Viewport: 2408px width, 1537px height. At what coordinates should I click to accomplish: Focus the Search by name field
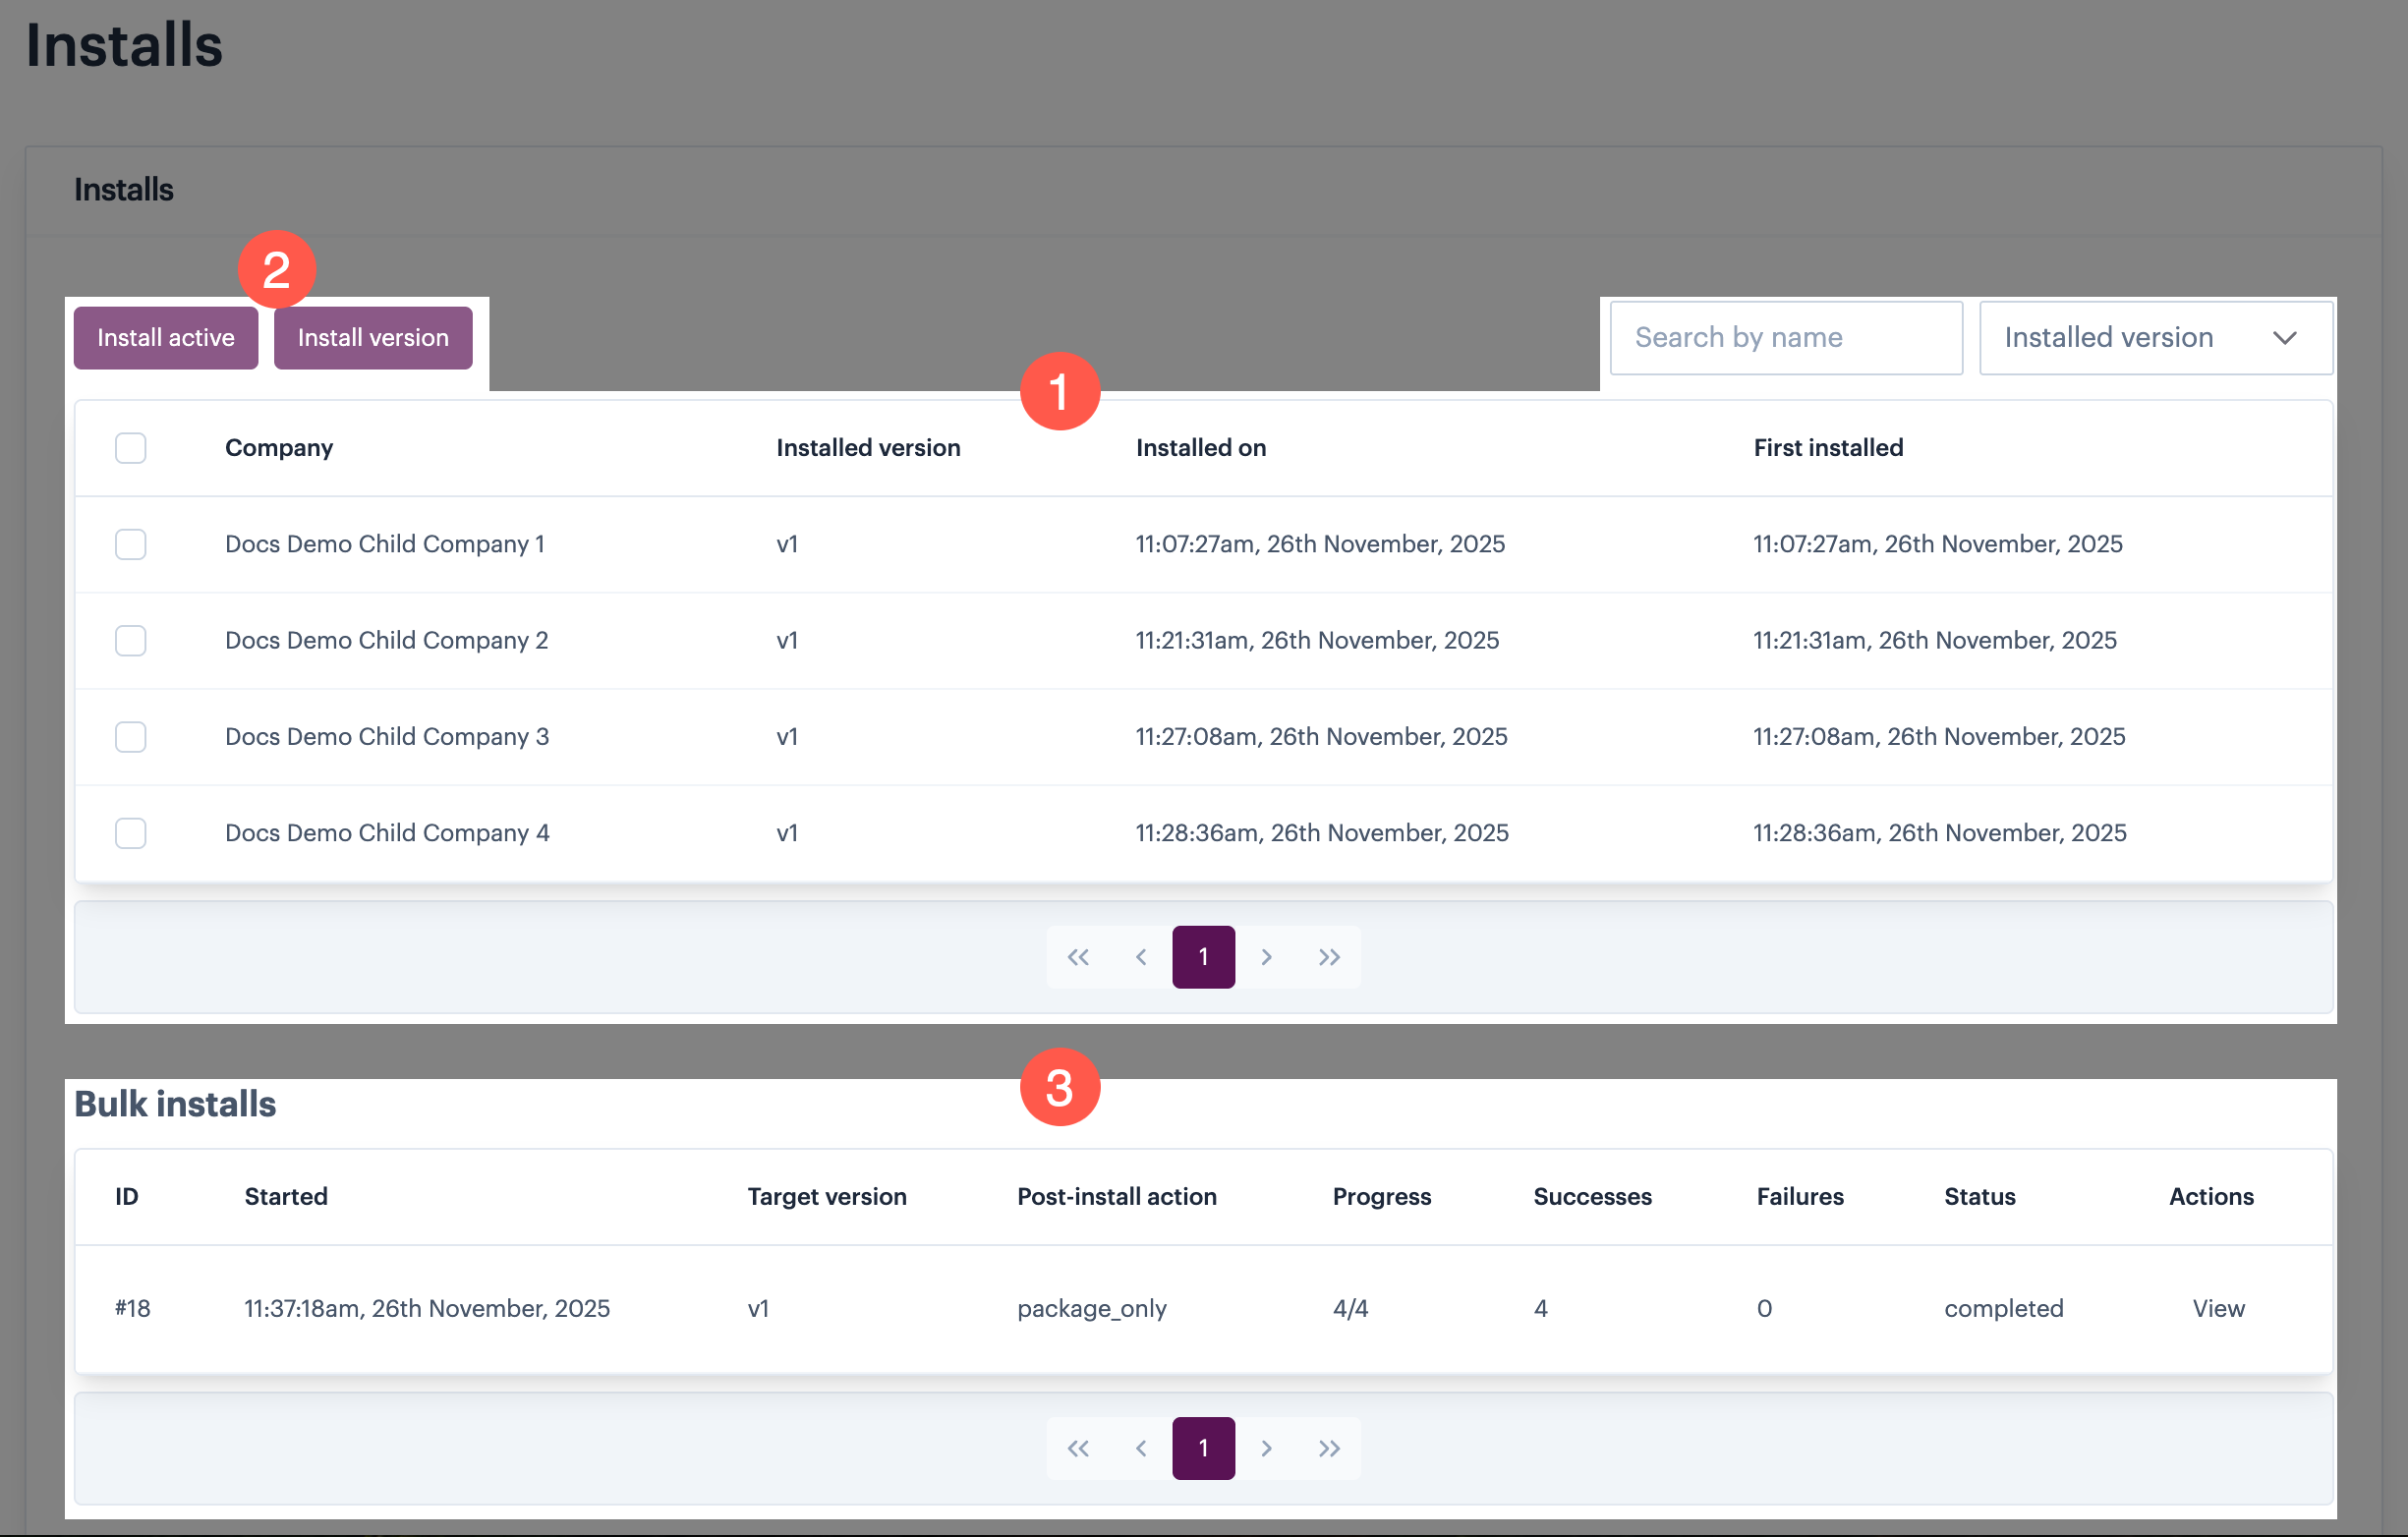[1785, 338]
